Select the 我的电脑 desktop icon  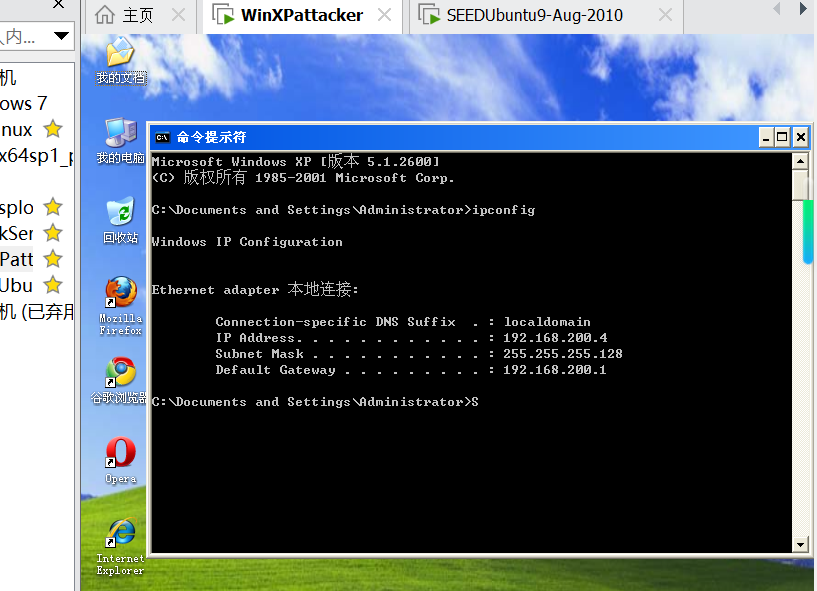(120, 141)
